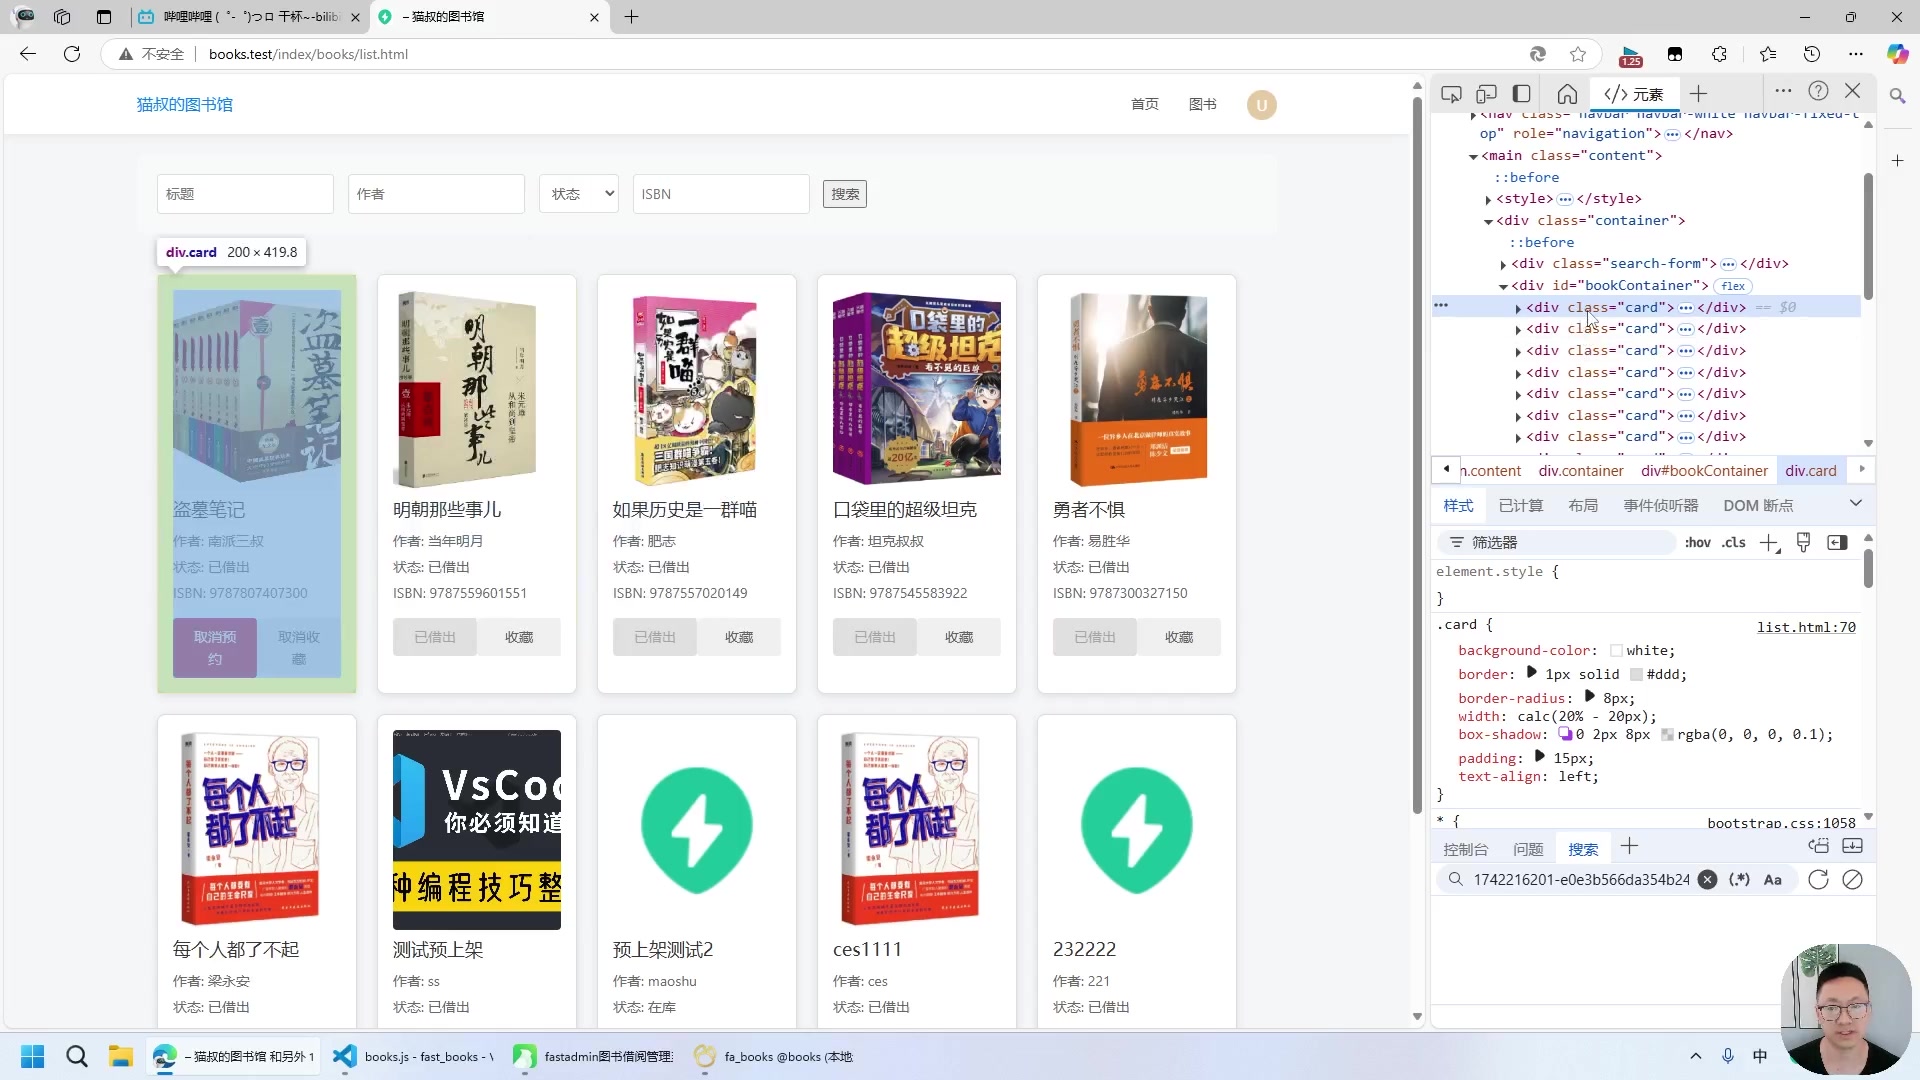
Task: Switch to the 布局 layout tab
Action: click(1583, 506)
